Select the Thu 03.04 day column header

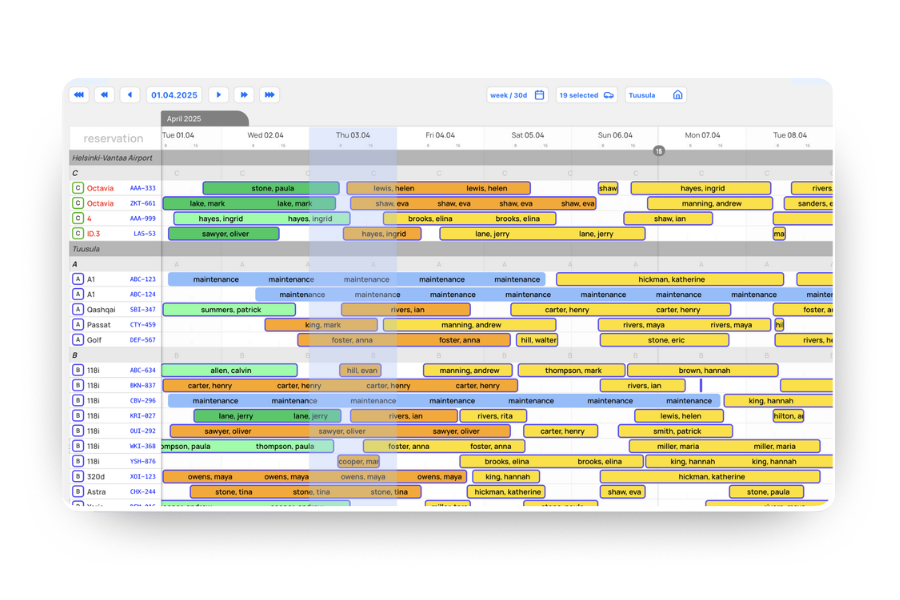pos(352,135)
